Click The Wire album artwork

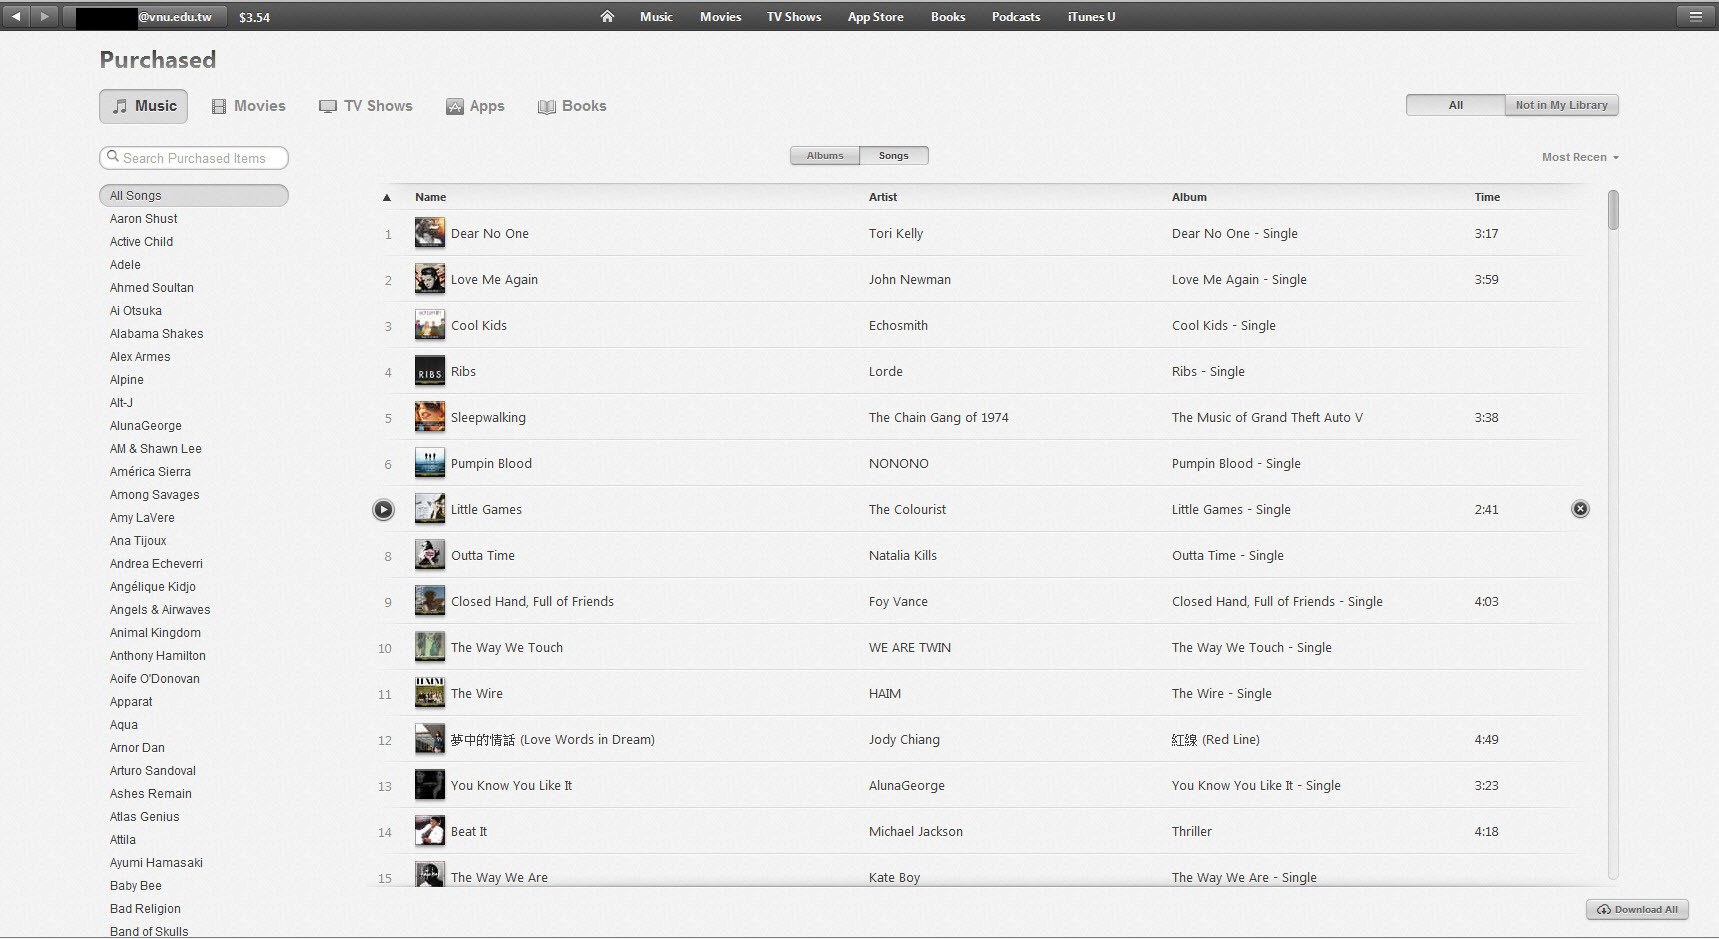(430, 693)
